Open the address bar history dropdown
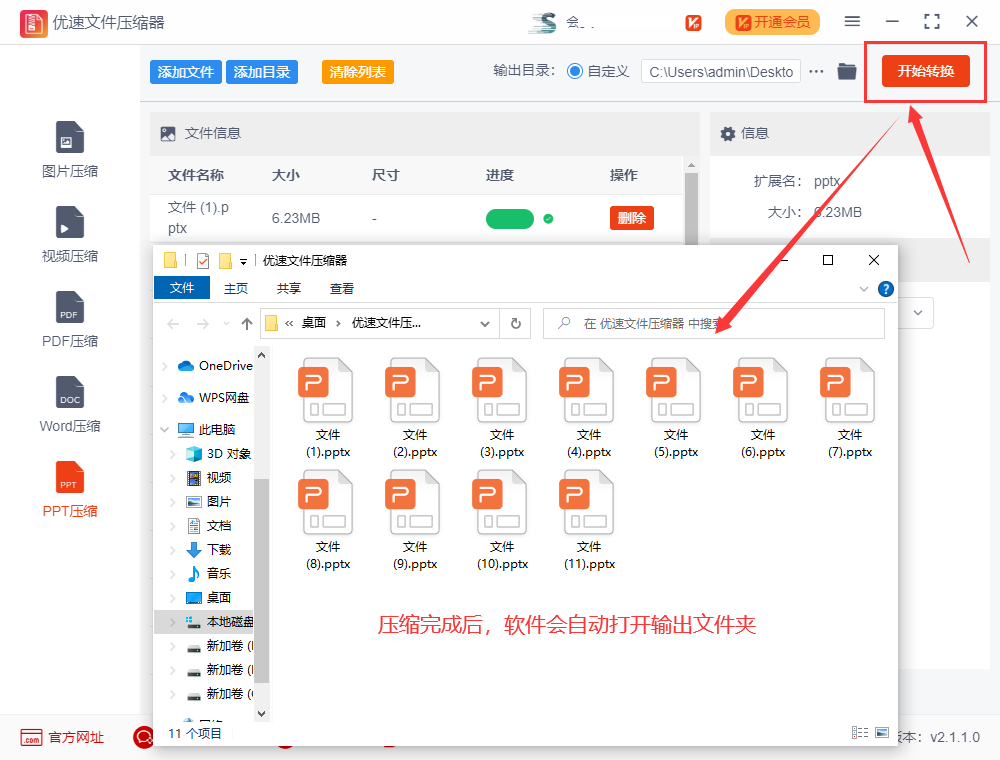Image resolution: width=1000 pixels, height=760 pixels. point(485,324)
